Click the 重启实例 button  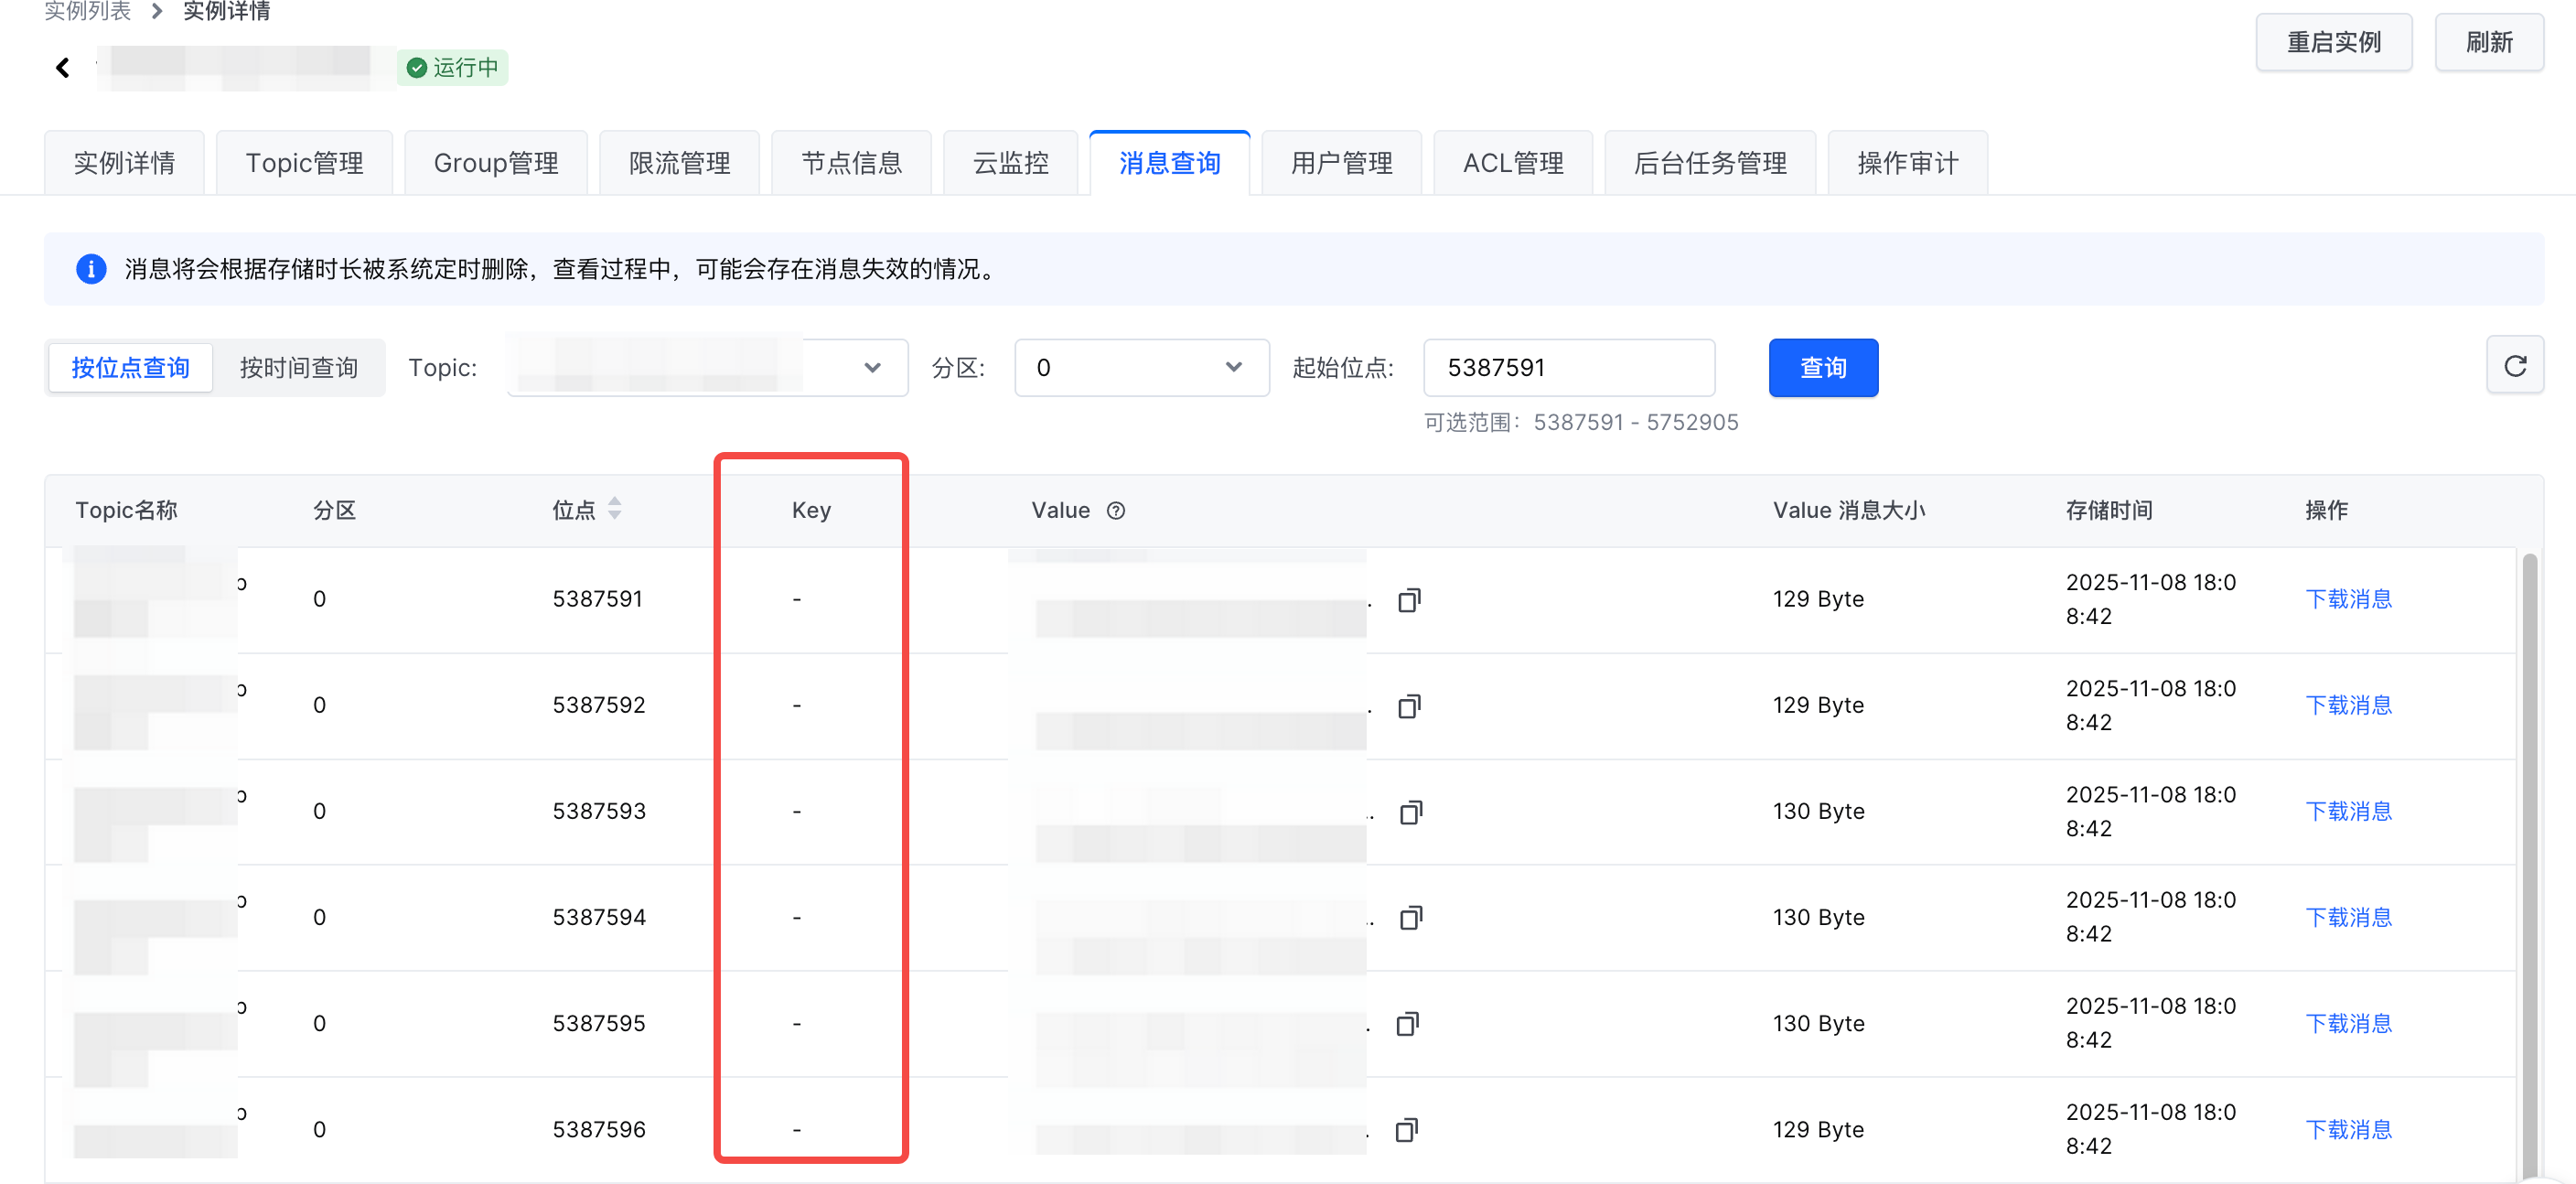[2333, 42]
